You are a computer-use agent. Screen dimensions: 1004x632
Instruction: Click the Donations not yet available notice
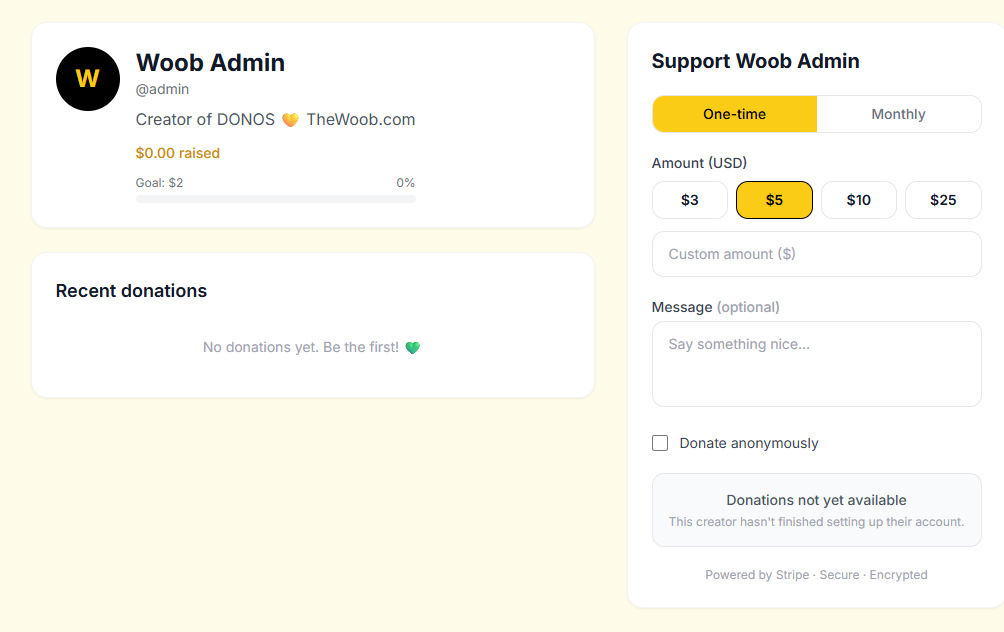(x=816, y=510)
